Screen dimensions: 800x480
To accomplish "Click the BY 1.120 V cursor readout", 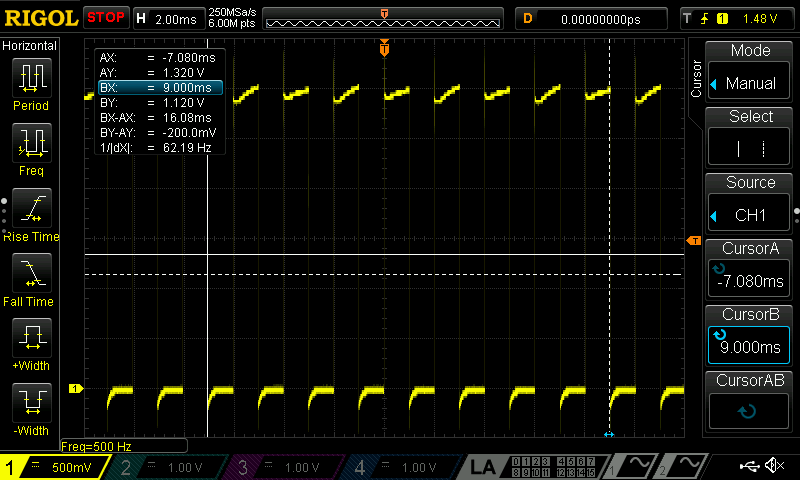I will [x=152, y=103].
